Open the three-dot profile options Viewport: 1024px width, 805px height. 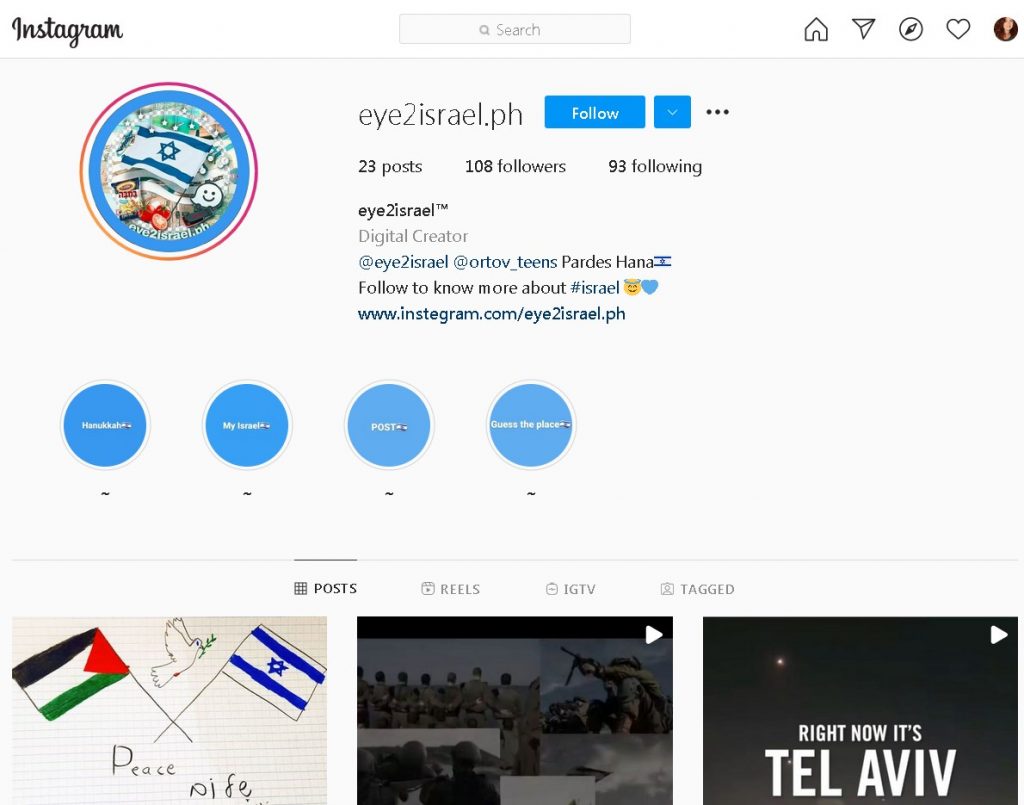(717, 112)
